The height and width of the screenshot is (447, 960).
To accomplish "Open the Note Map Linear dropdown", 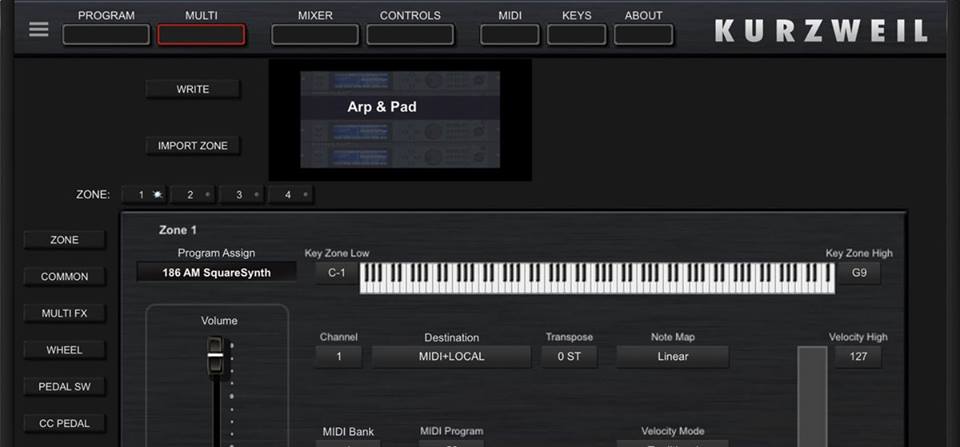I will 672,356.
